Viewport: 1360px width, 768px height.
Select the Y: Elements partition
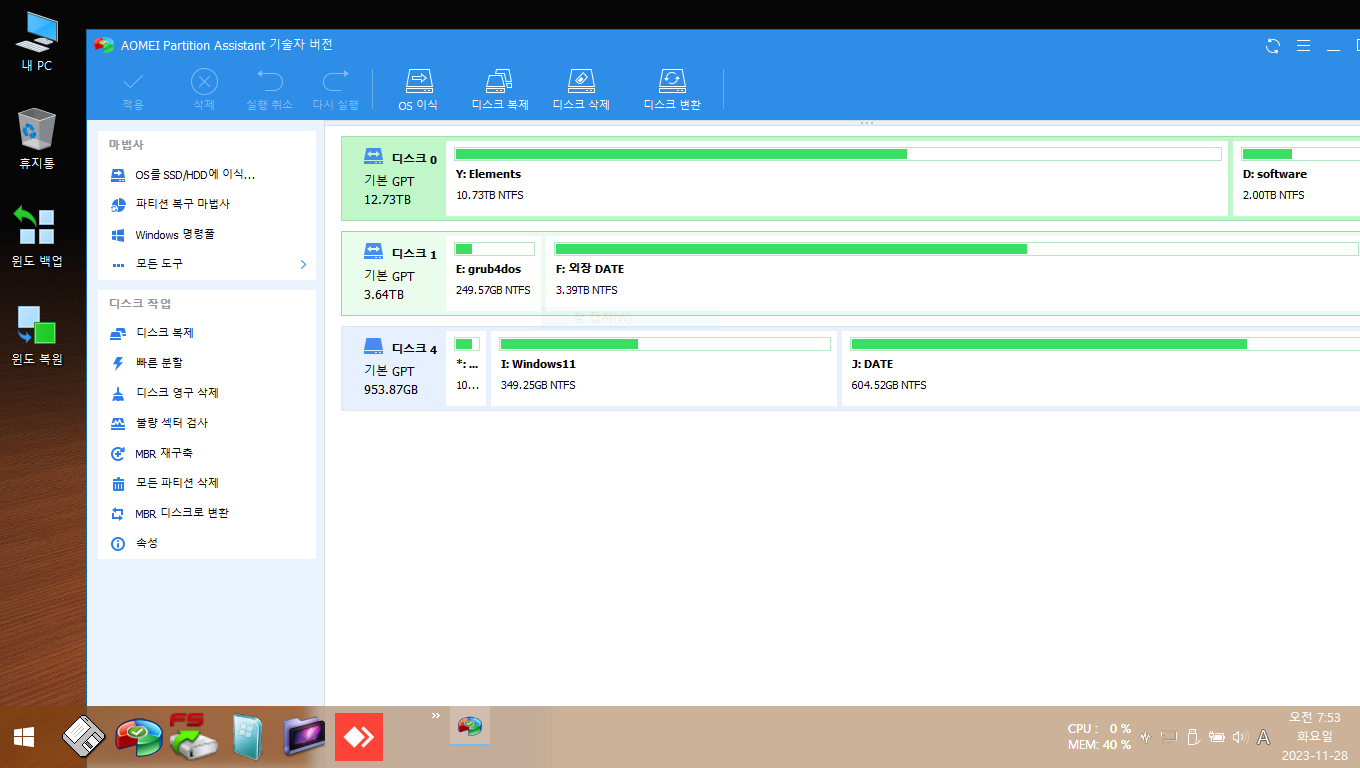click(x=837, y=178)
